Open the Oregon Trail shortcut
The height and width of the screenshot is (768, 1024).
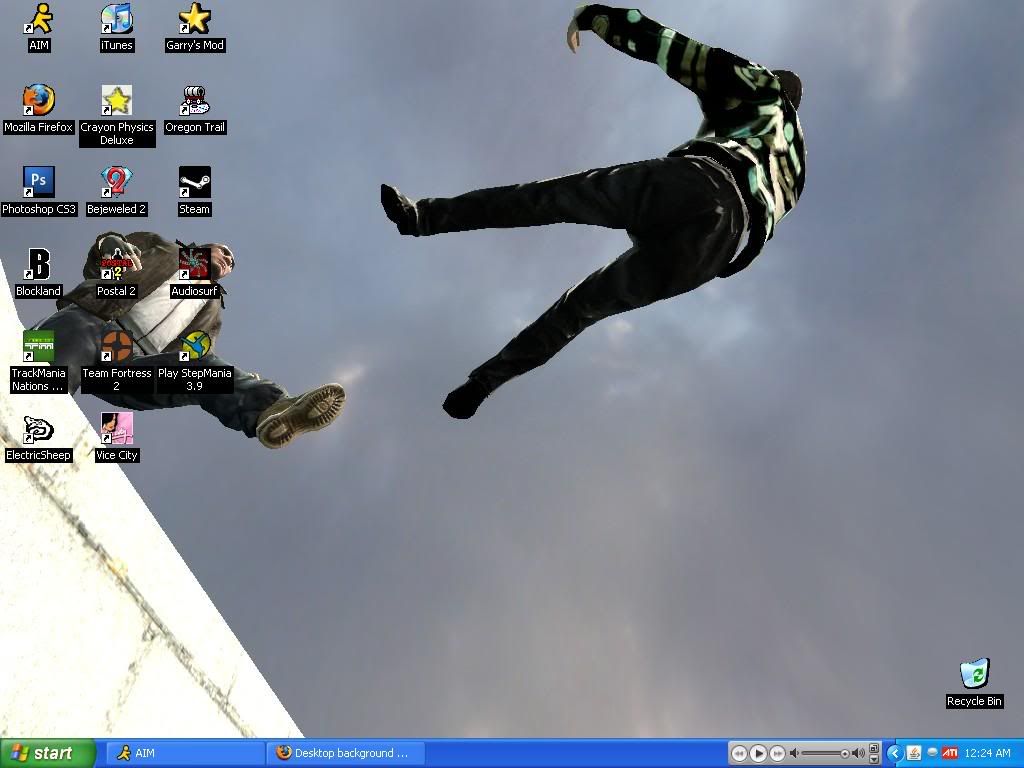[x=194, y=101]
